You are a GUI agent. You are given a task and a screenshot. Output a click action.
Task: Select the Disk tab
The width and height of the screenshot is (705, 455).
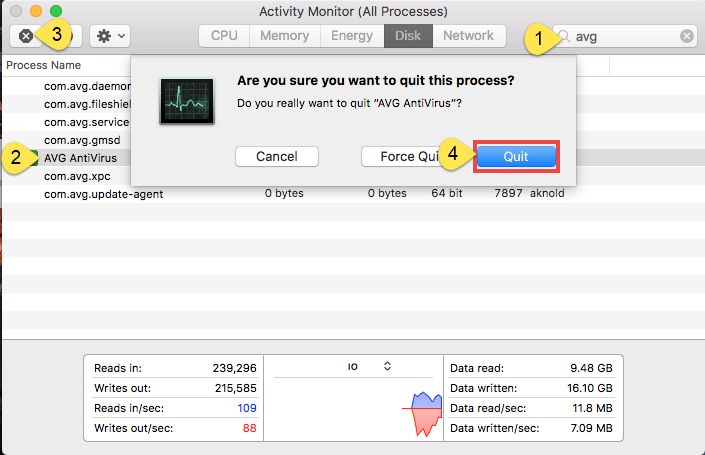click(407, 36)
